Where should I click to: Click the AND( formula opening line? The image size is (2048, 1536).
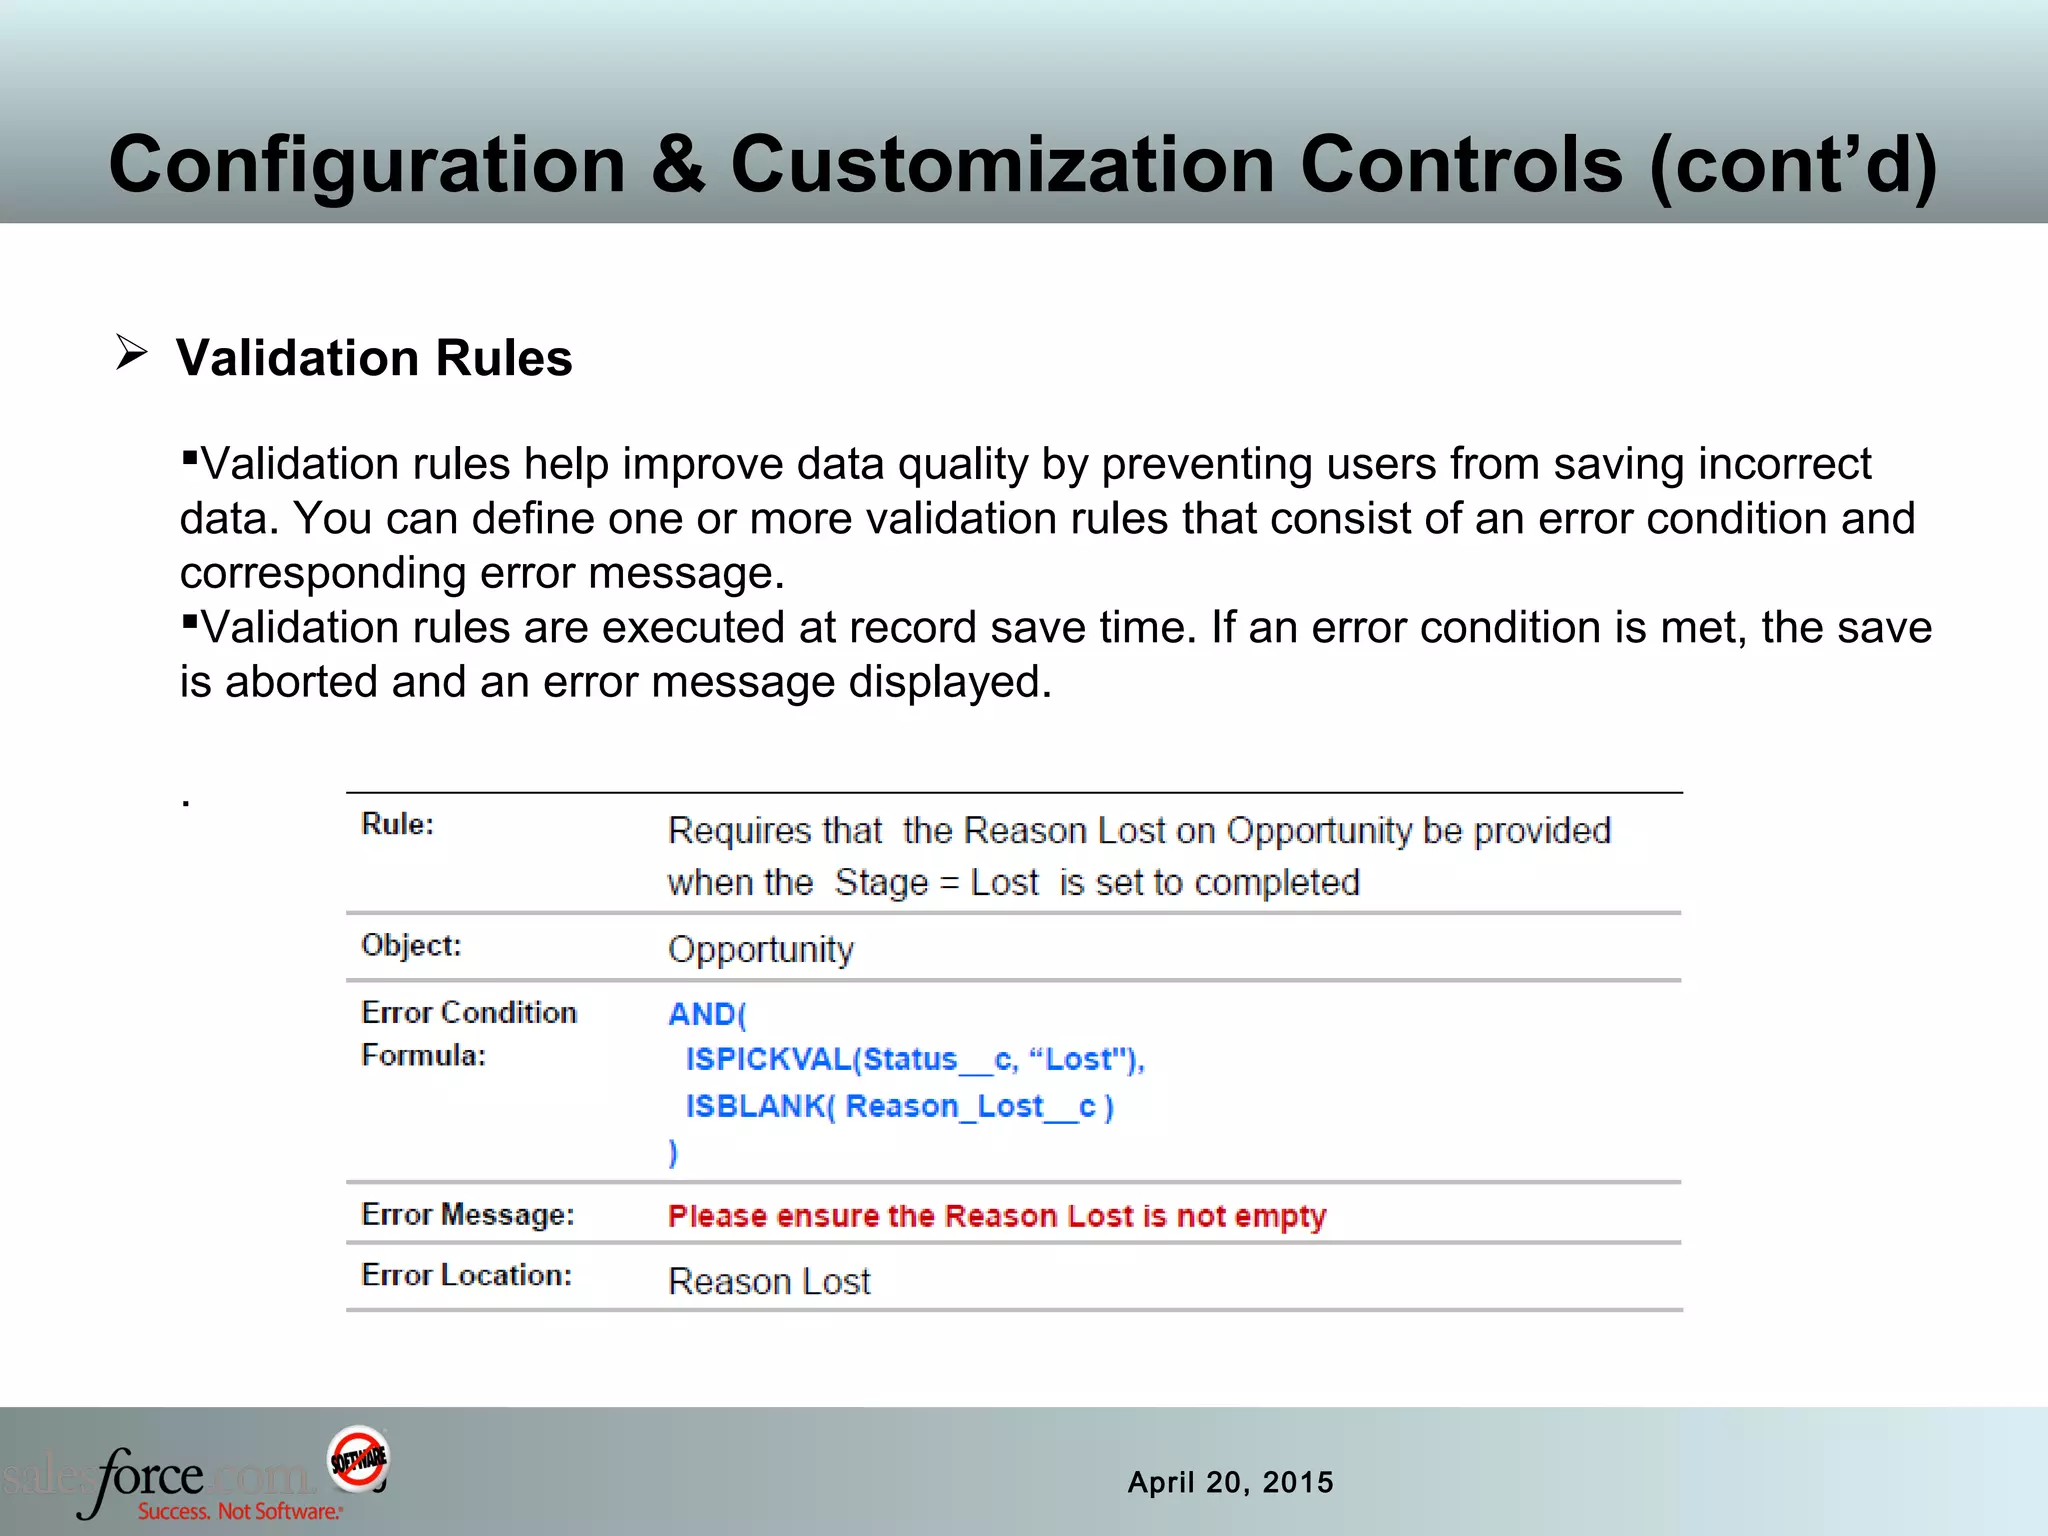707,1014
